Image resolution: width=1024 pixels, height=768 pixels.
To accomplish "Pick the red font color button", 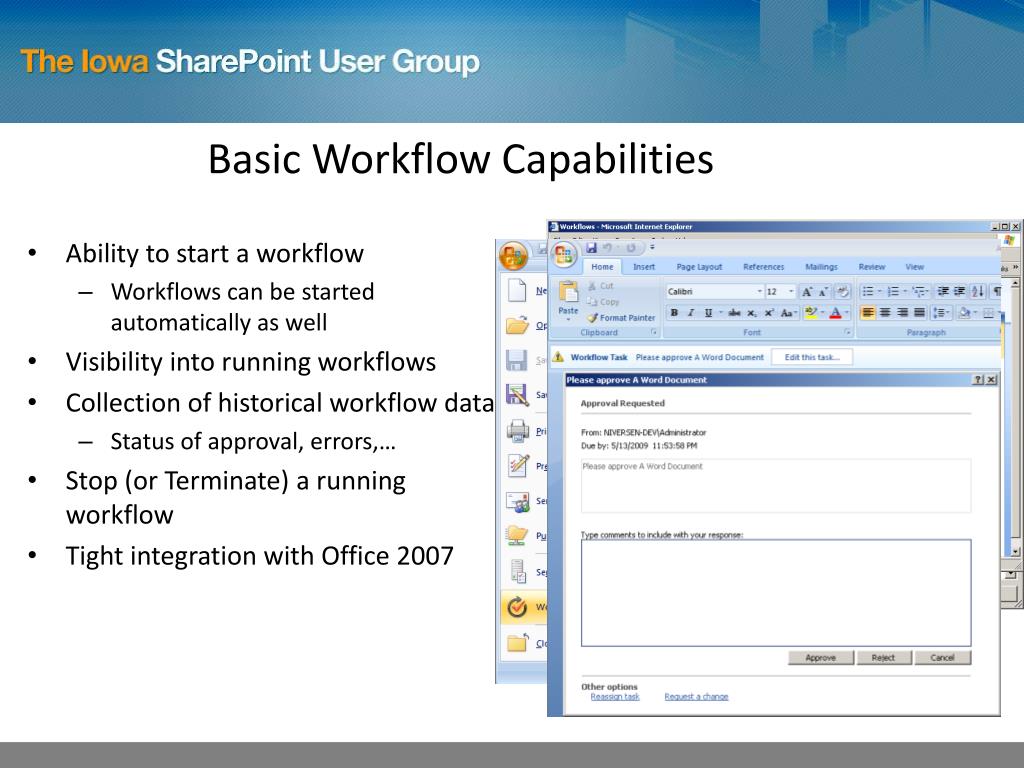I will [835, 313].
